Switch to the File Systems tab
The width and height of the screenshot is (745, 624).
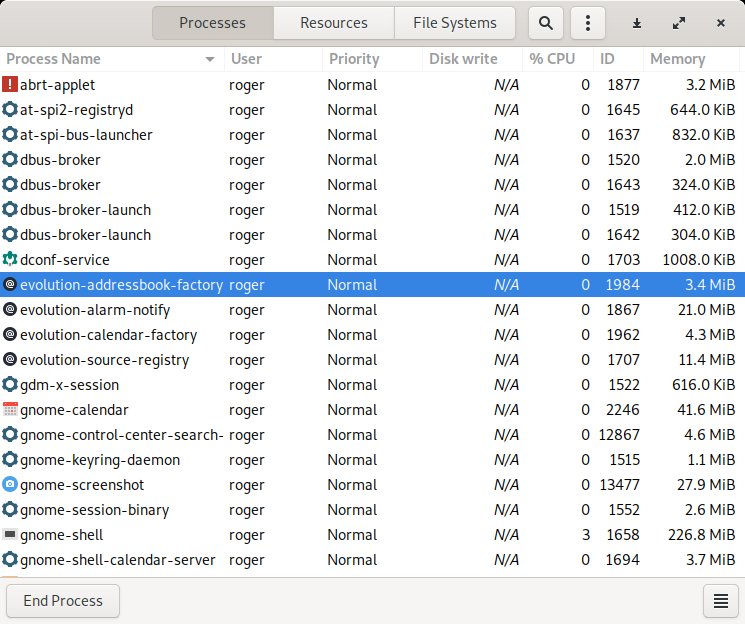pyautogui.click(x=455, y=23)
